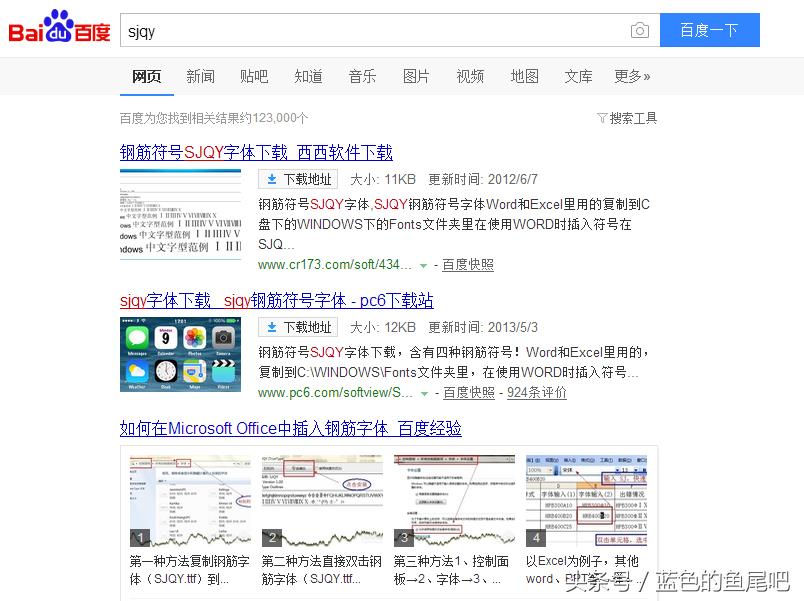804x601 pixels.
Task: Open 如何在Microsoft Office中插入钢筋字体 百度经验 link
Action: [x=291, y=429]
